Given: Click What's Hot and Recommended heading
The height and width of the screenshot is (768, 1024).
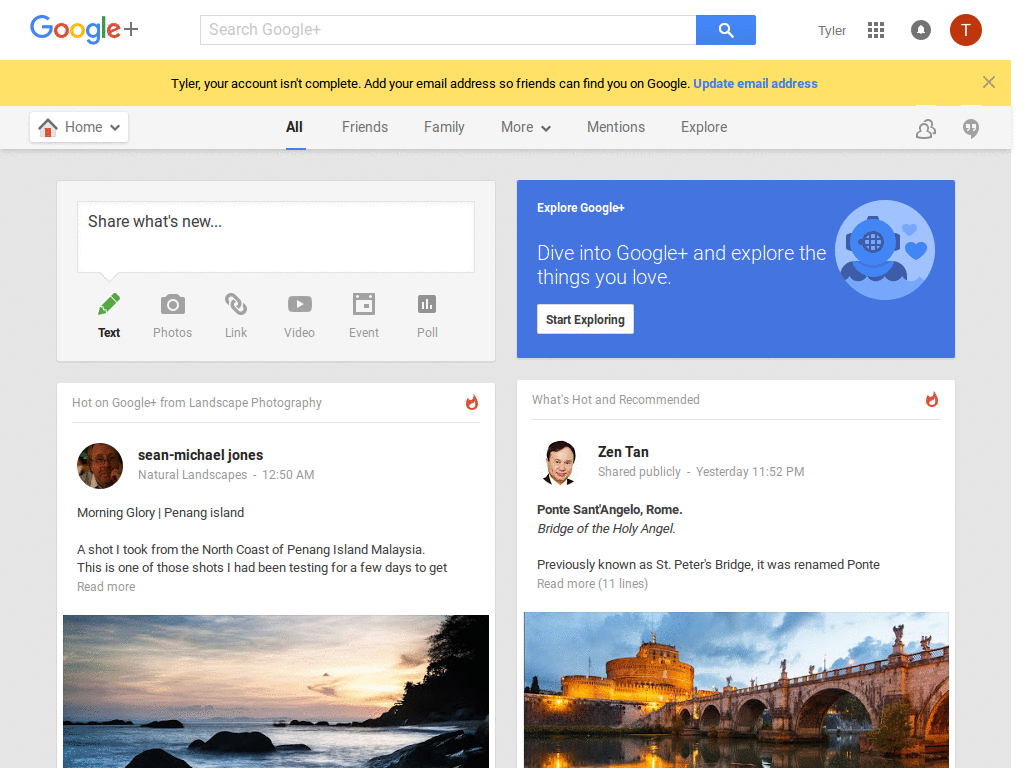Looking at the screenshot, I should click(616, 399).
